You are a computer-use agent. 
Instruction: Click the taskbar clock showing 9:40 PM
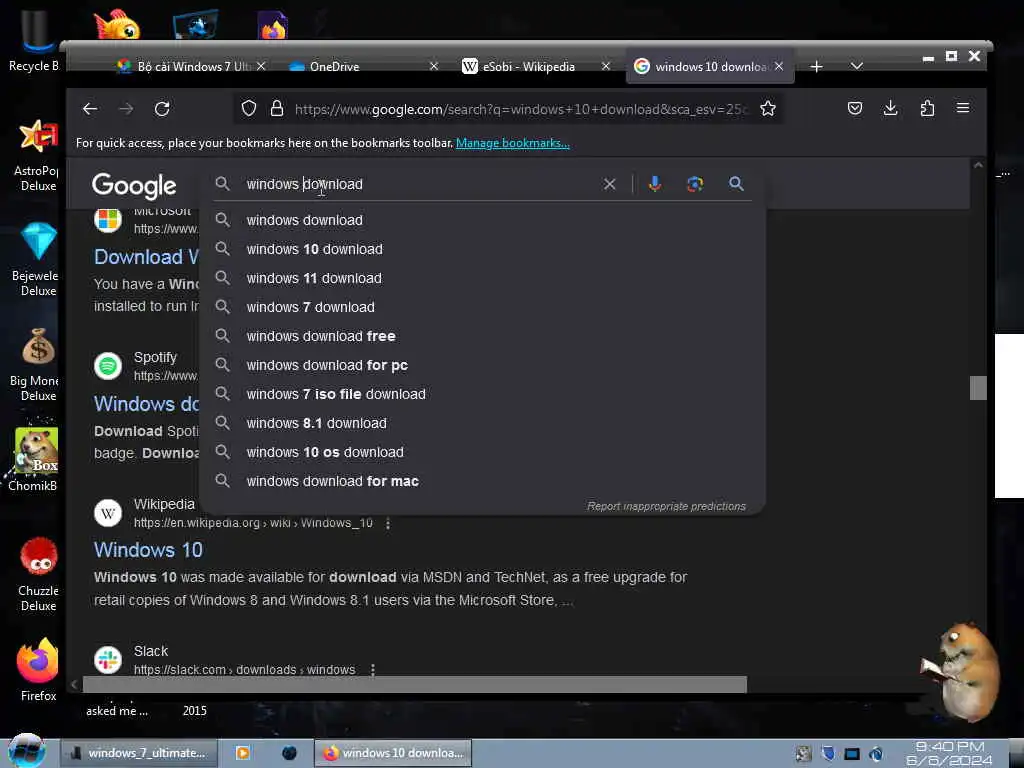[x=950, y=753]
